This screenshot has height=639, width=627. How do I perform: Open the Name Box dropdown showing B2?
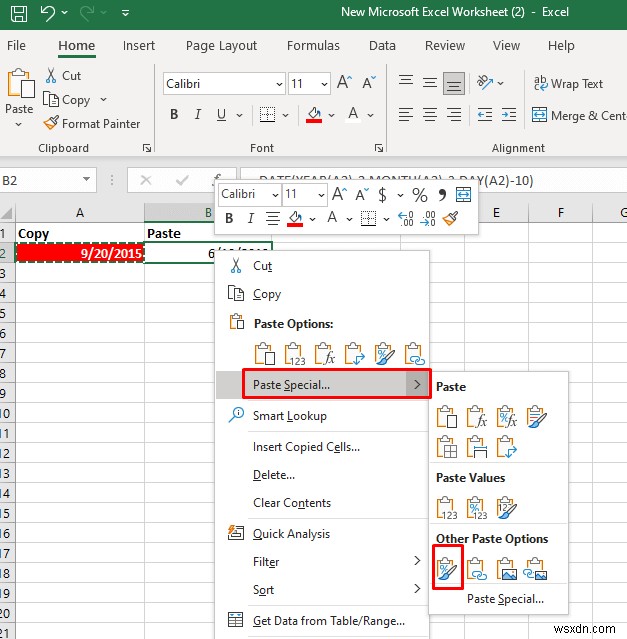[86, 179]
